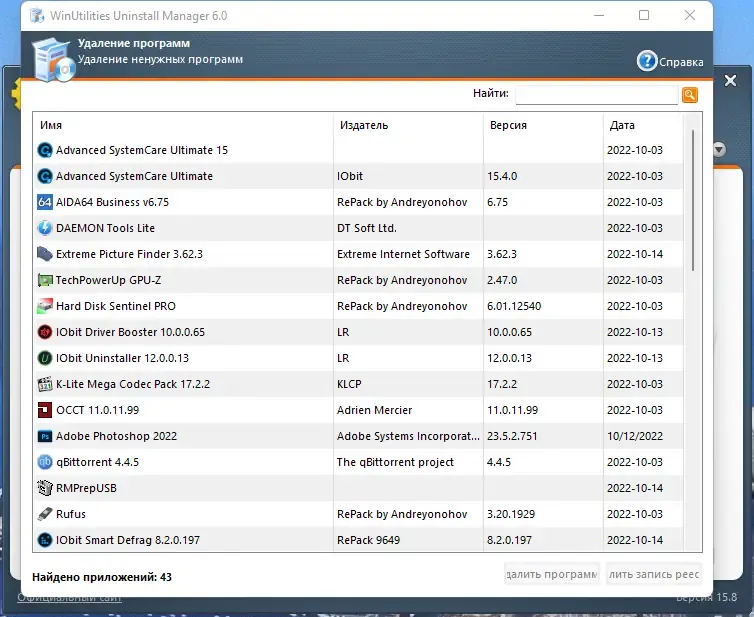Click the blue question mark help icon
Screen dimensions: 754x617
click(x=647, y=61)
